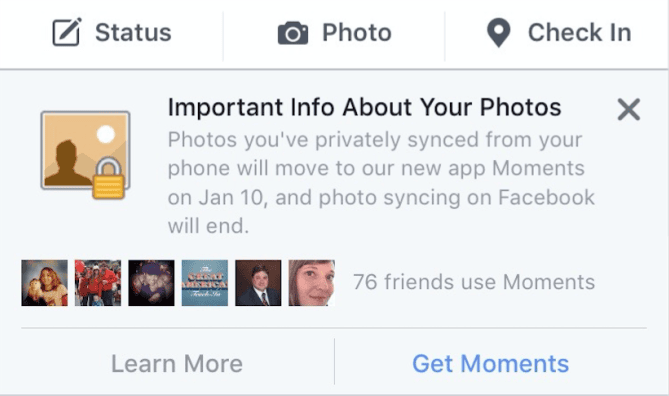Click the Get Moments link

(491, 364)
